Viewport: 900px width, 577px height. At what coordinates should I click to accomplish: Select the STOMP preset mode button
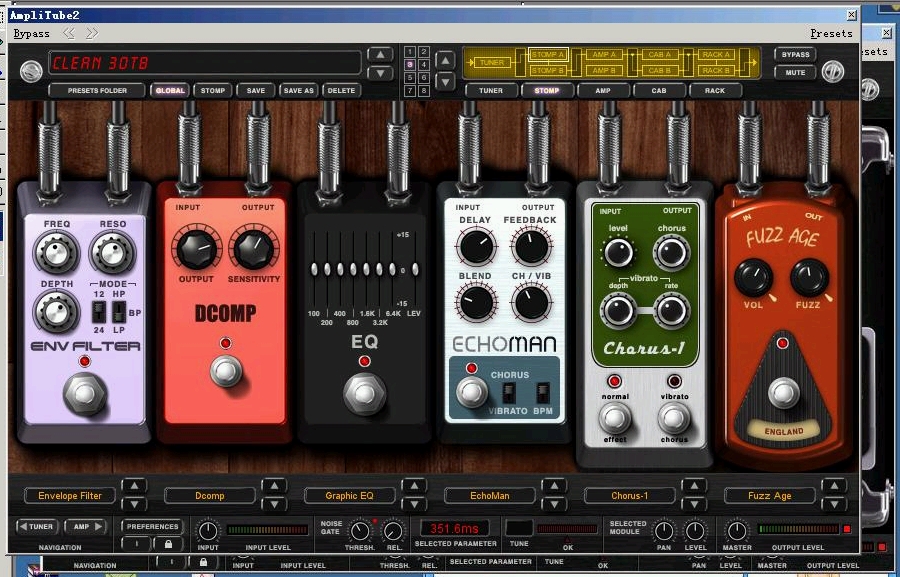212,91
